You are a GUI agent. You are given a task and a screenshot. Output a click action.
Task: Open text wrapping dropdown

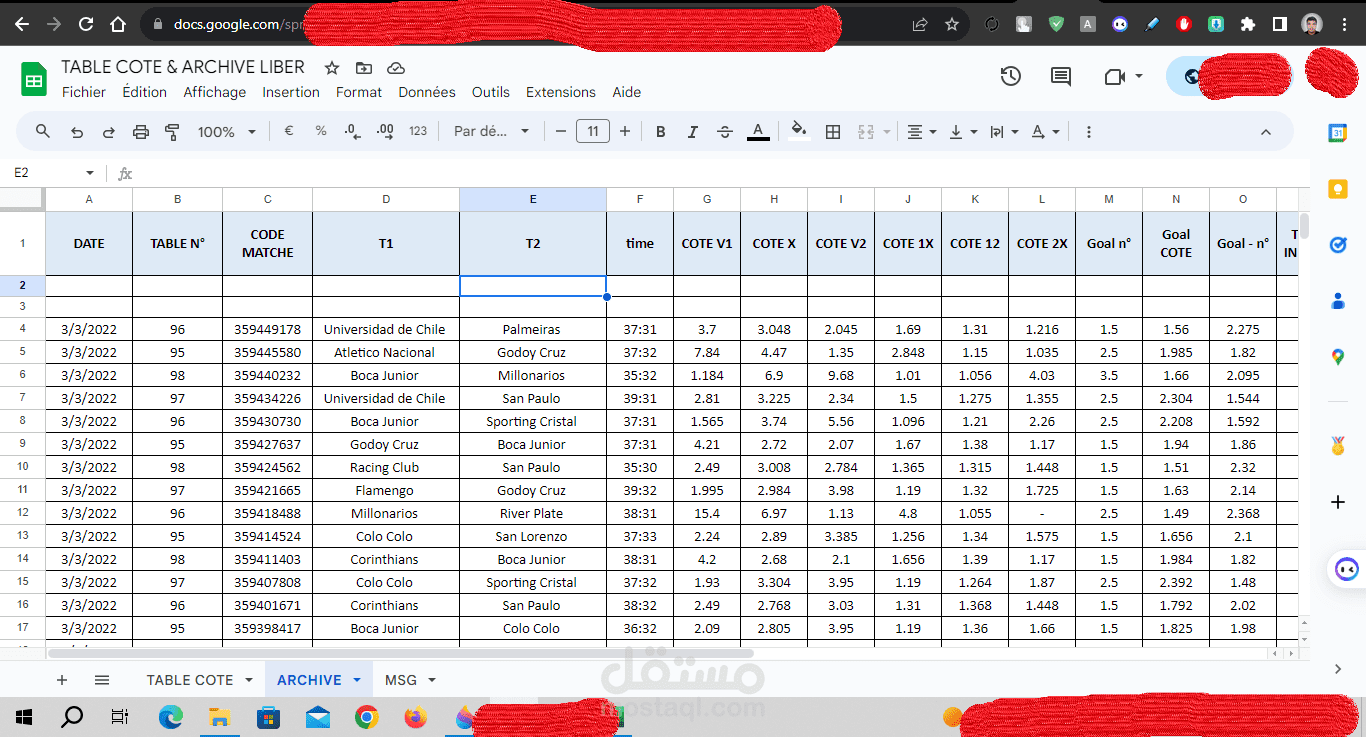click(x=1003, y=131)
